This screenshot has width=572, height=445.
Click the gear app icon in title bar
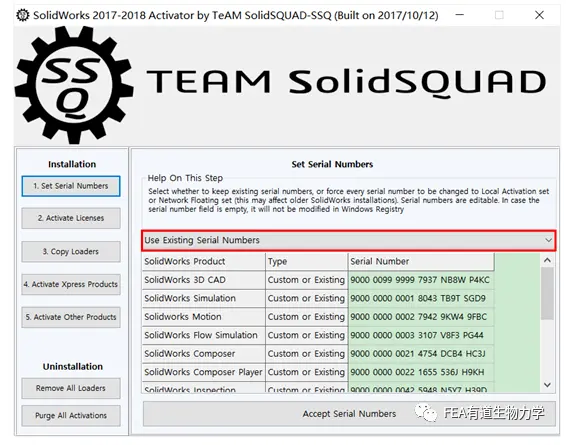click(x=23, y=15)
